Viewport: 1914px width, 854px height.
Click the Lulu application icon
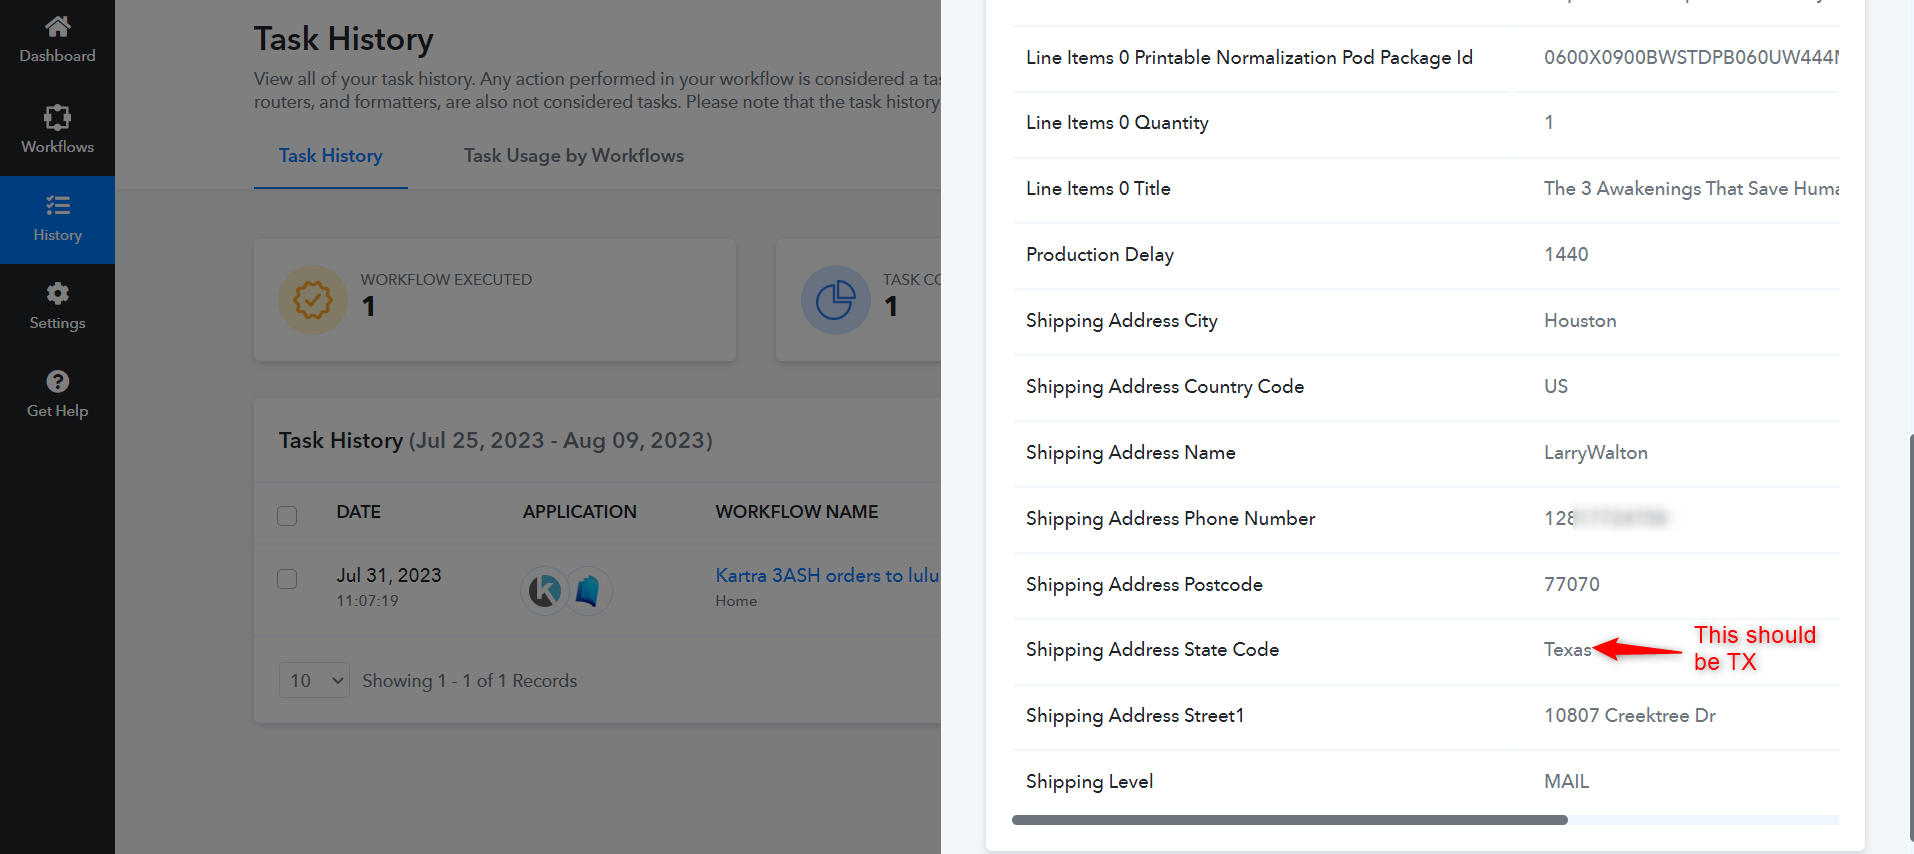tap(588, 591)
